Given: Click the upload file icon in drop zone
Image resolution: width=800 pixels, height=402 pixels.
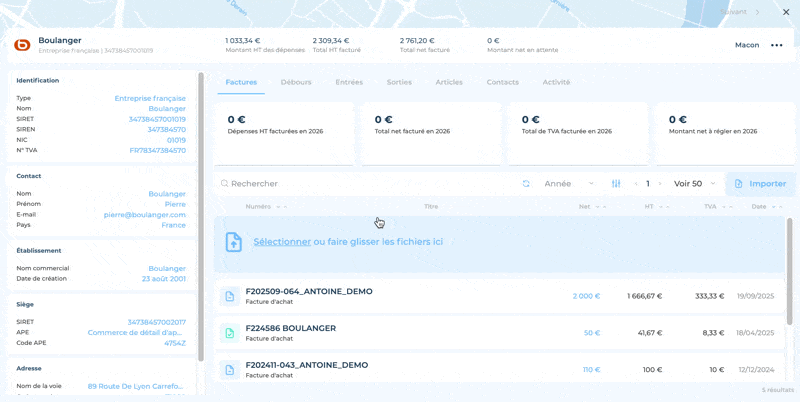Looking at the screenshot, I should 234,242.
